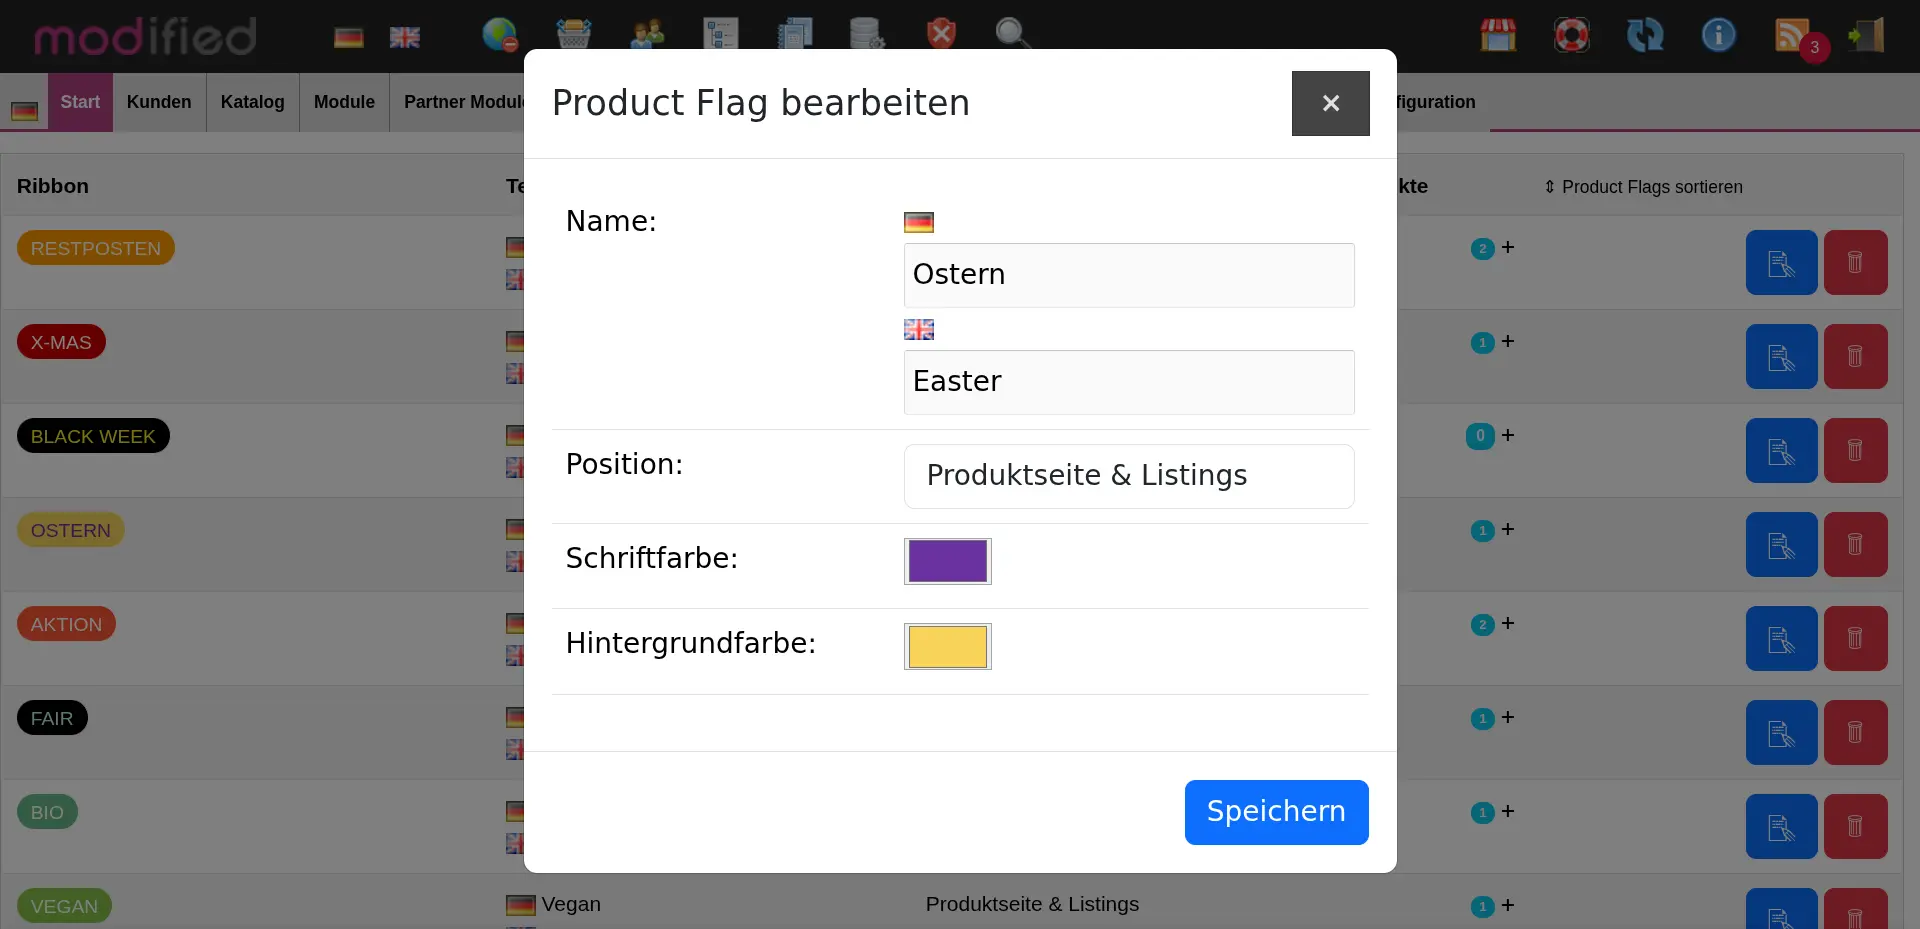This screenshot has height=929, width=1920.
Task: Switch admin language to English flag
Action: [x=405, y=38]
